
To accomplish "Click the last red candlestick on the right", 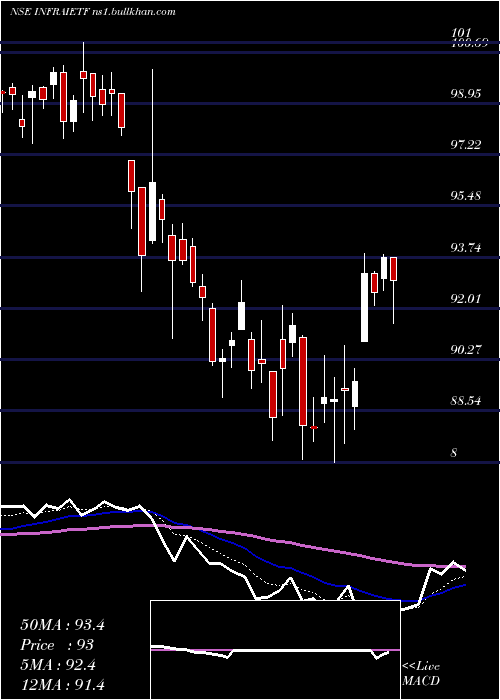I will (x=393, y=269).
